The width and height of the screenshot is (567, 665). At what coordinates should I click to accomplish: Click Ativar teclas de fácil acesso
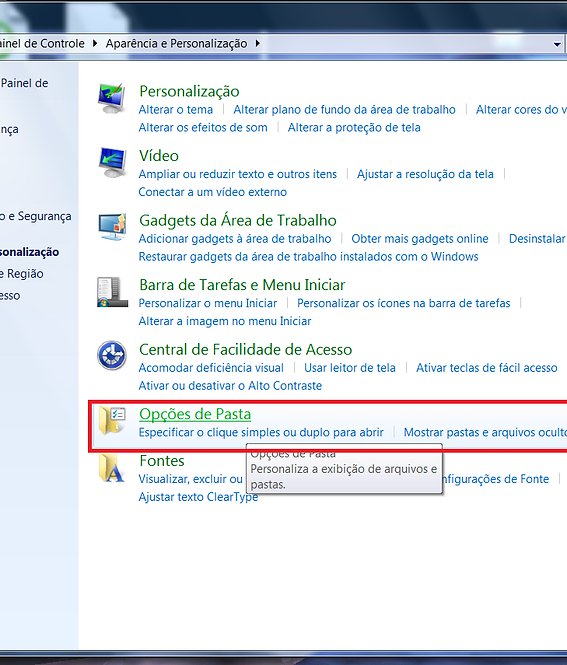[x=487, y=367]
